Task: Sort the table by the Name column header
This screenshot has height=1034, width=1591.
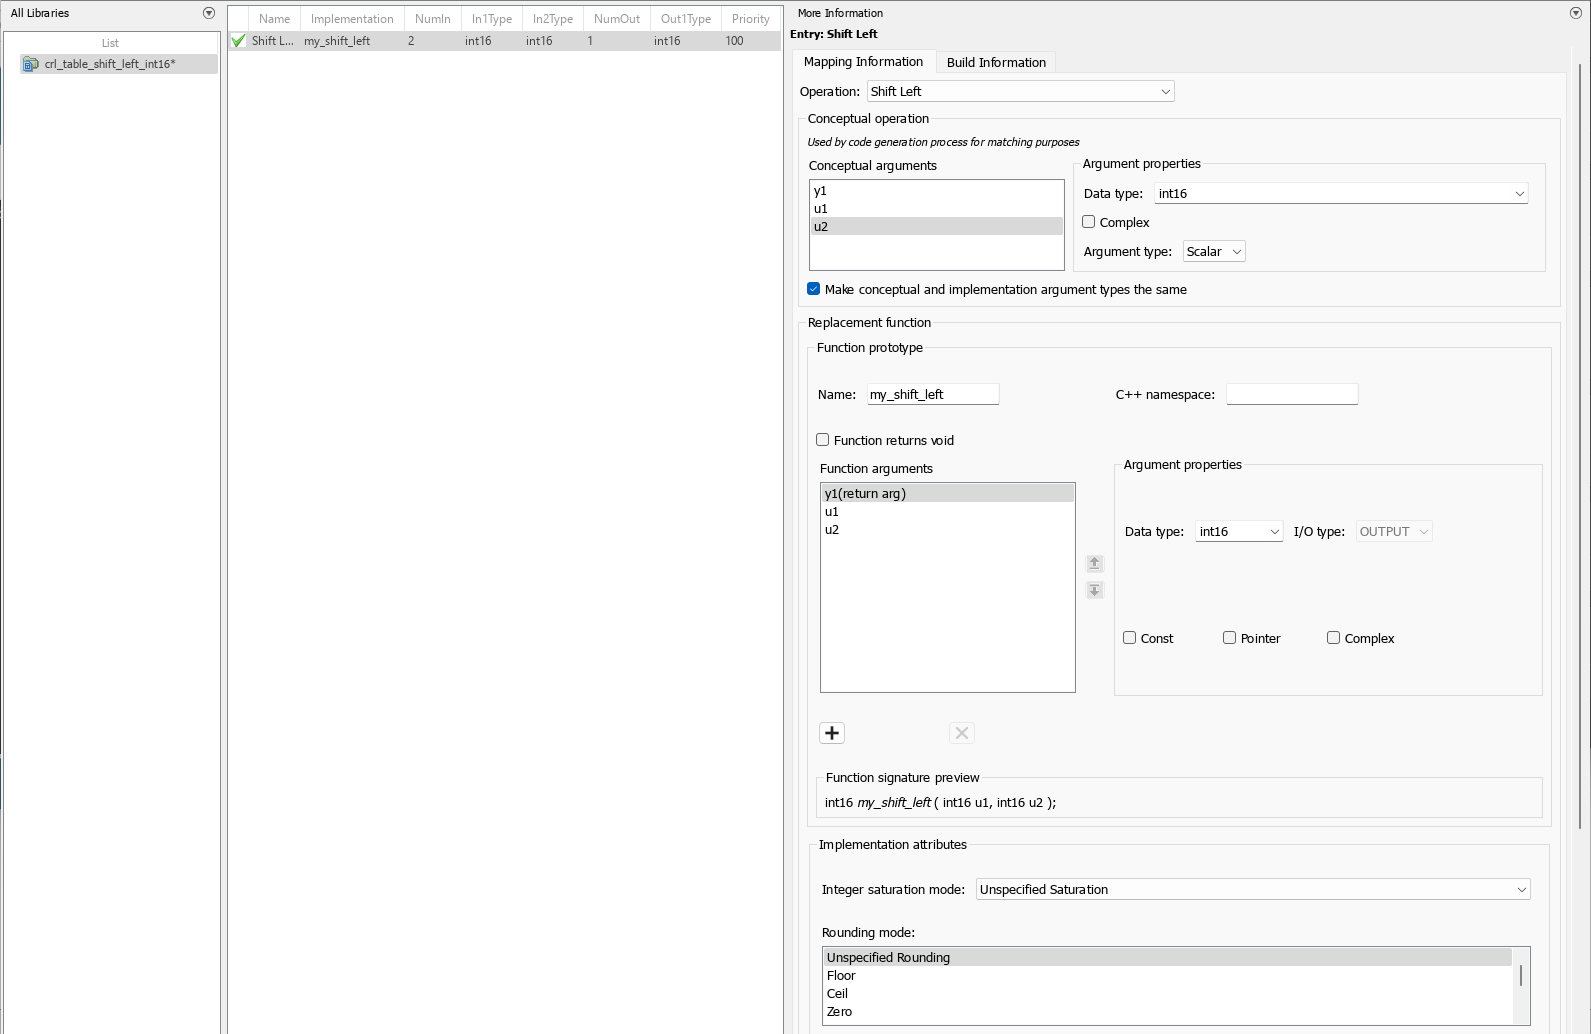Action: tap(274, 19)
